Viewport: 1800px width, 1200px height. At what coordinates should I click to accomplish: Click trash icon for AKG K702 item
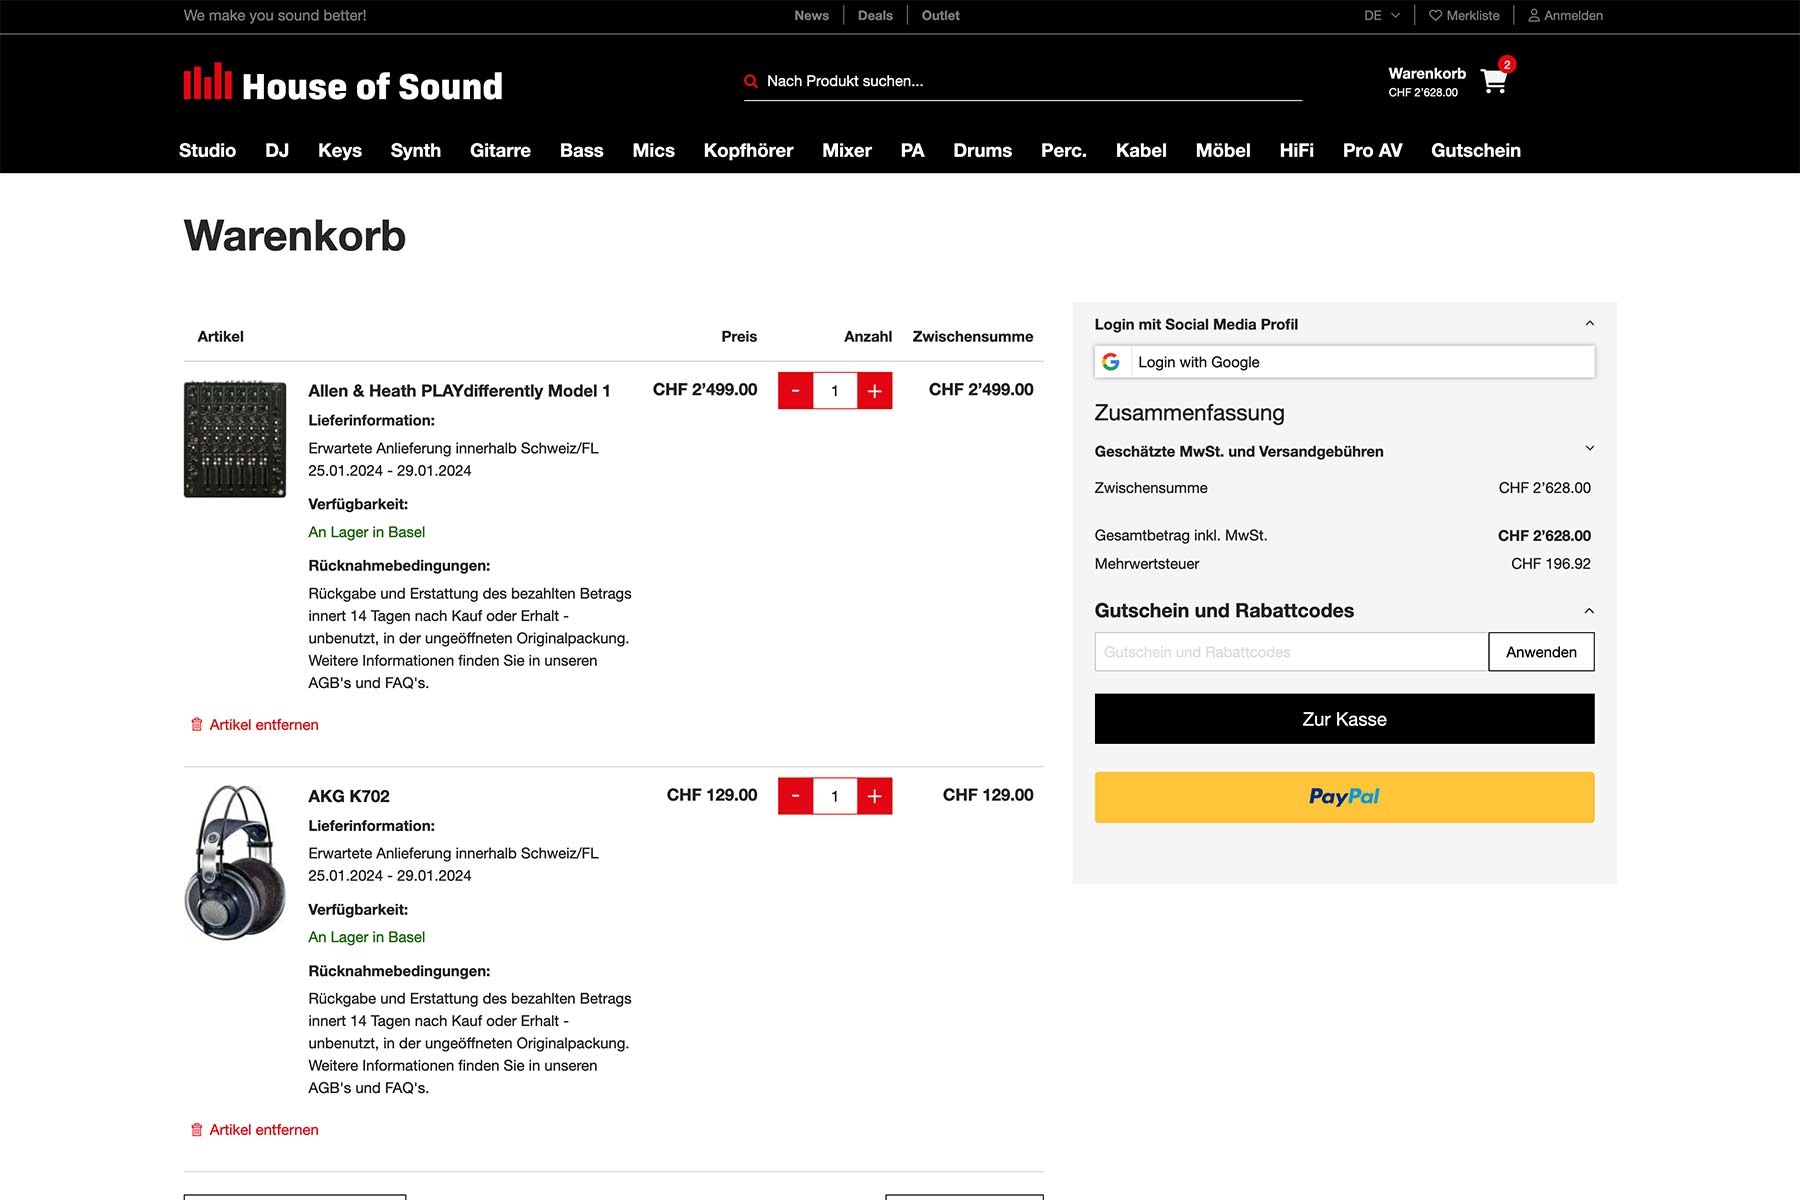point(197,1129)
